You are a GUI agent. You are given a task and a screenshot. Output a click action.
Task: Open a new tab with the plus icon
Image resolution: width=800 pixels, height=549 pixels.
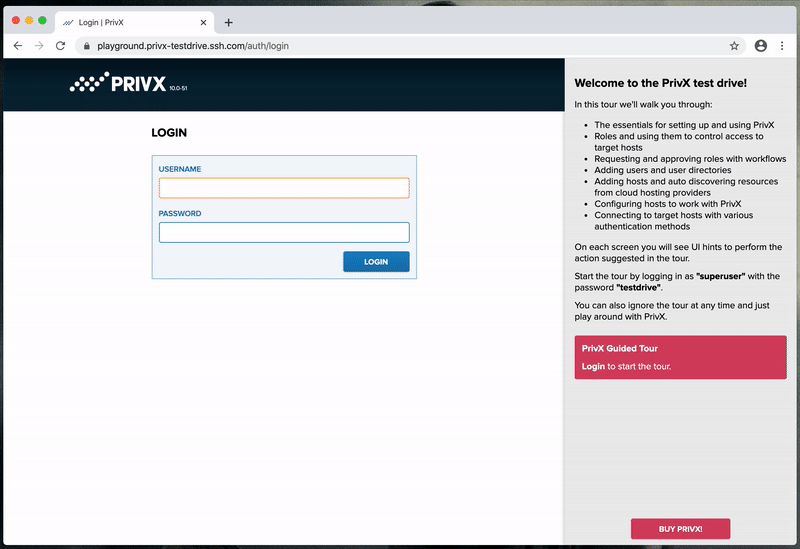(x=229, y=22)
